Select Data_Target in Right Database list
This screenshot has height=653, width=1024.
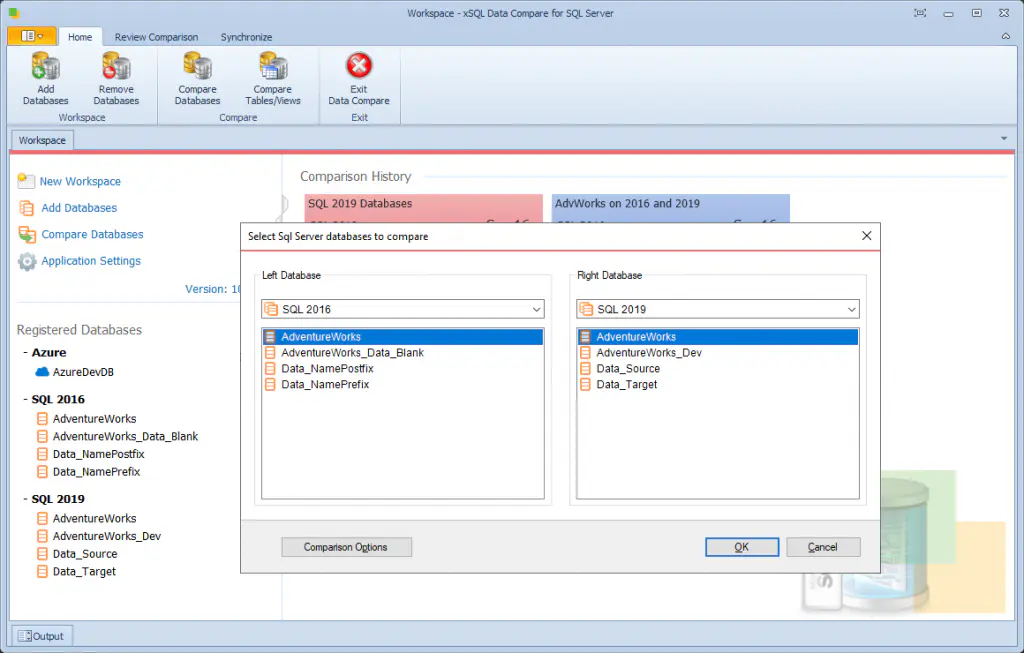pos(718,385)
